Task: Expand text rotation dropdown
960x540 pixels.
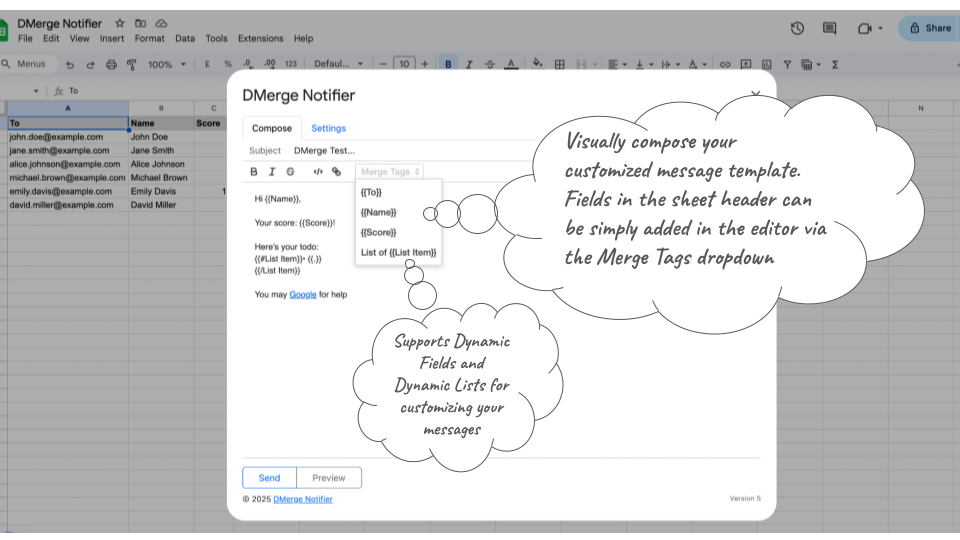Action: (704, 64)
